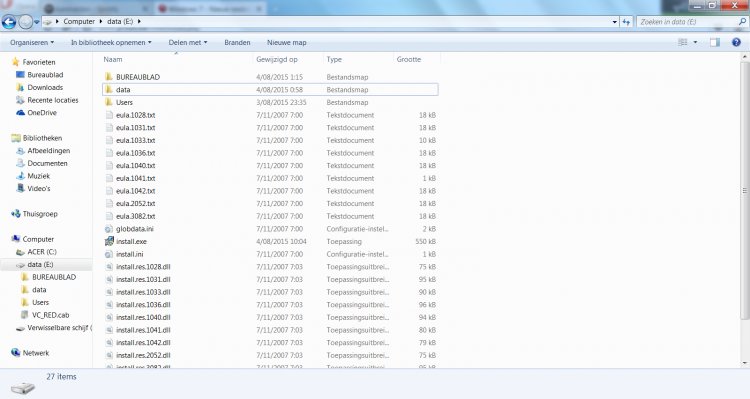This screenshot has width=750, height=399.
Task: Click the search field Zoeken in data
Action: coord(686,22)
